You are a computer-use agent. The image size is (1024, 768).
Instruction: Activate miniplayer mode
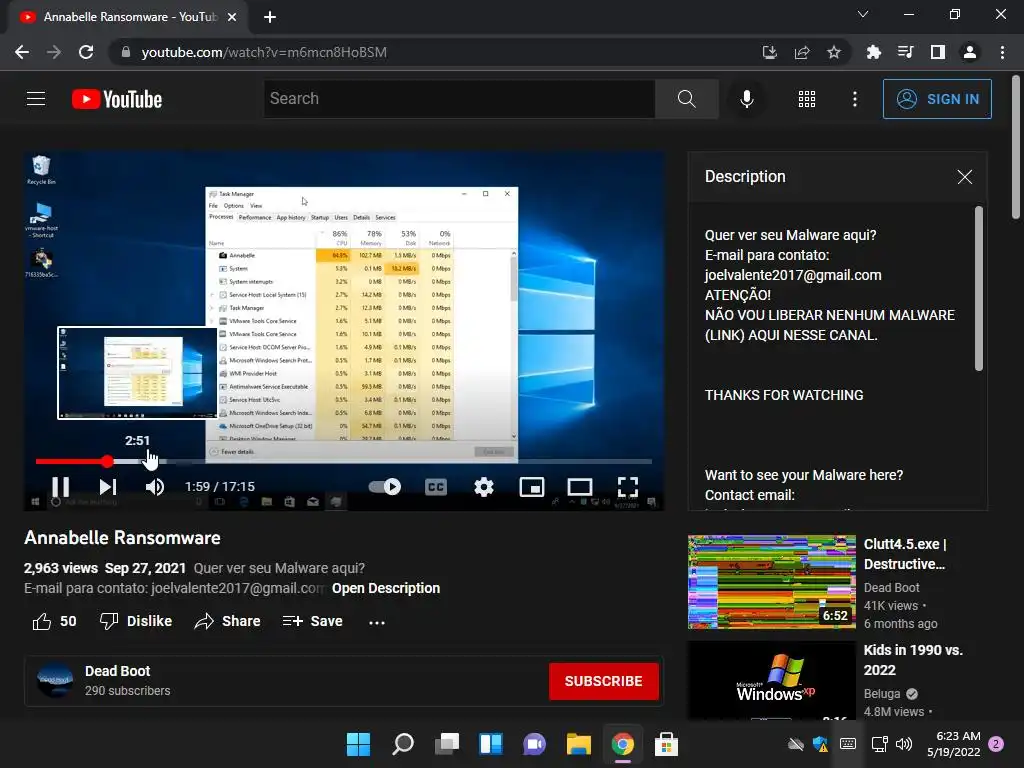pyautogui.click(x=532, y=487)
